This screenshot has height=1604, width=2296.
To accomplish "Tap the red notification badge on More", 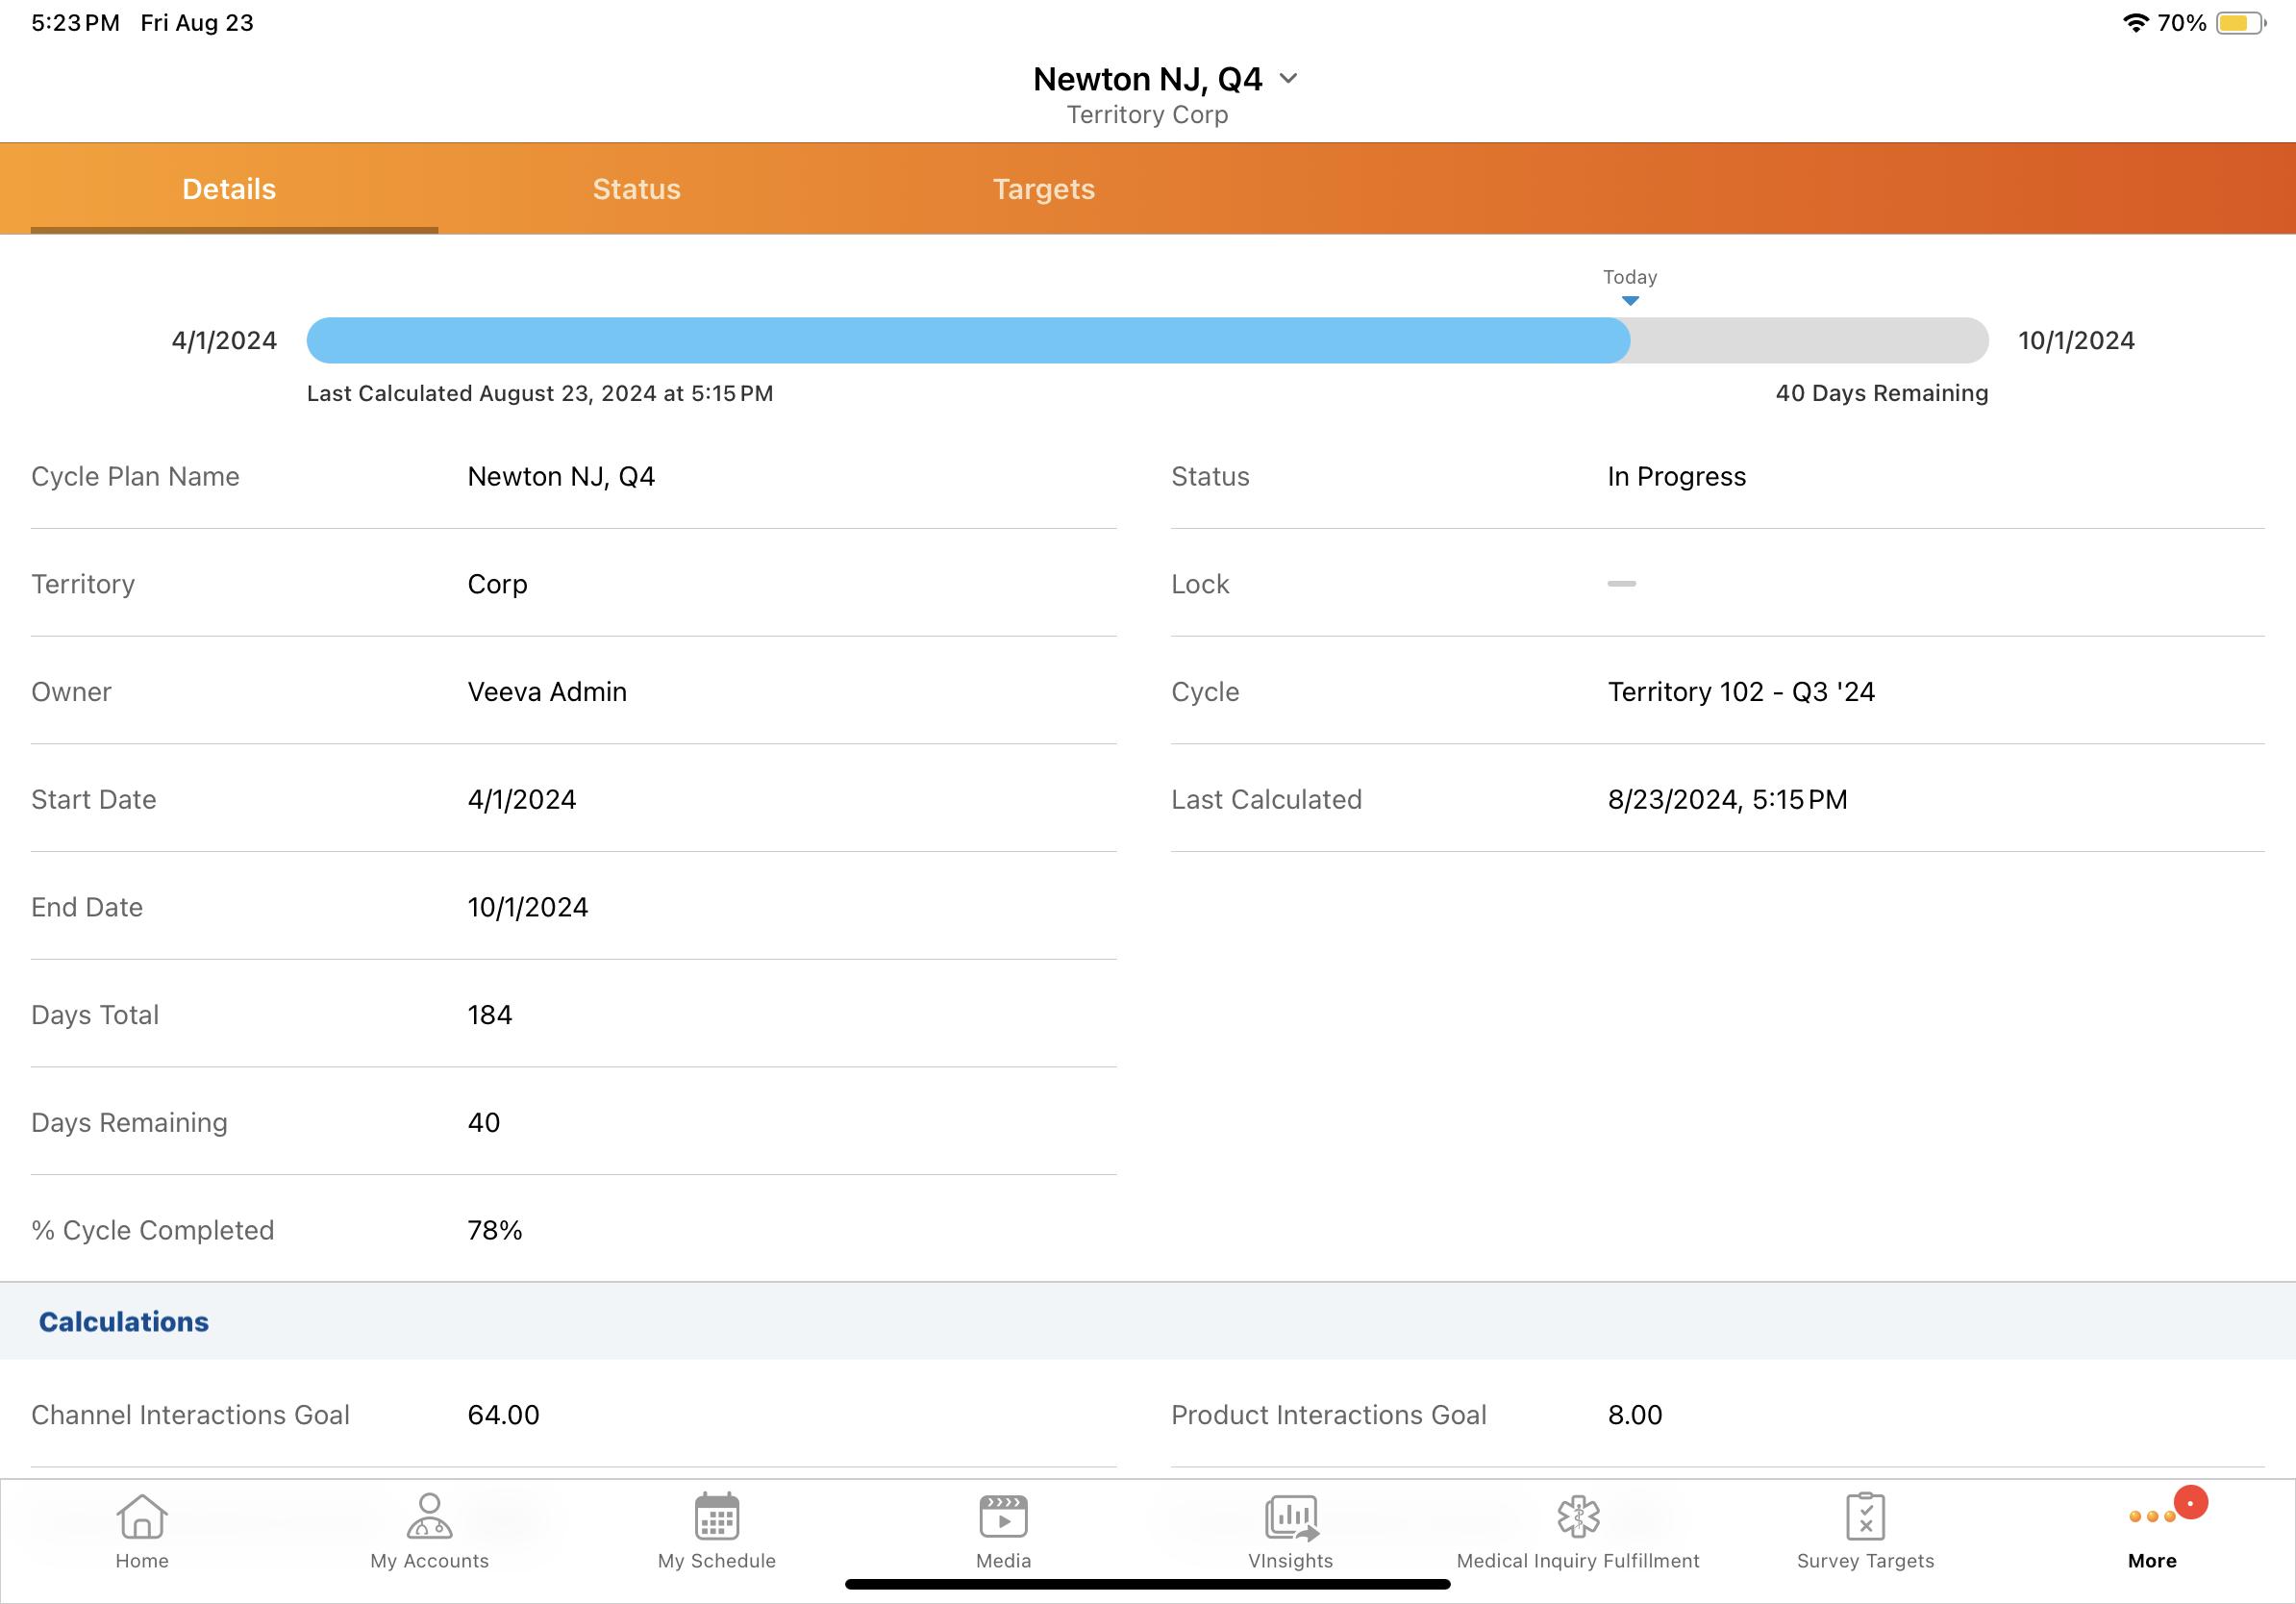I will click(x=2190, y=1503).
